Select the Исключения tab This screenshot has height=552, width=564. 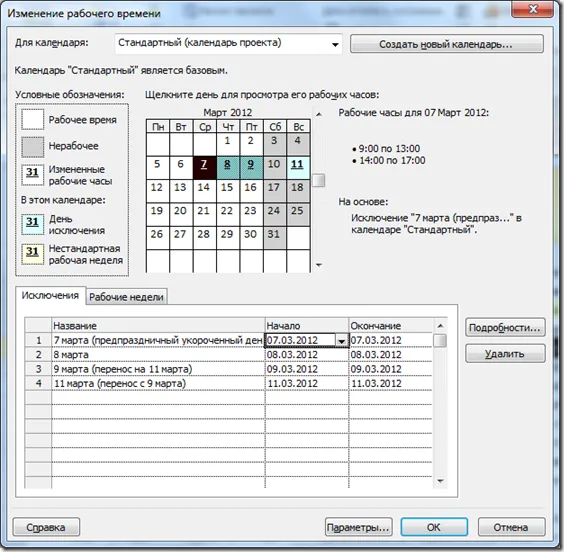50,296
